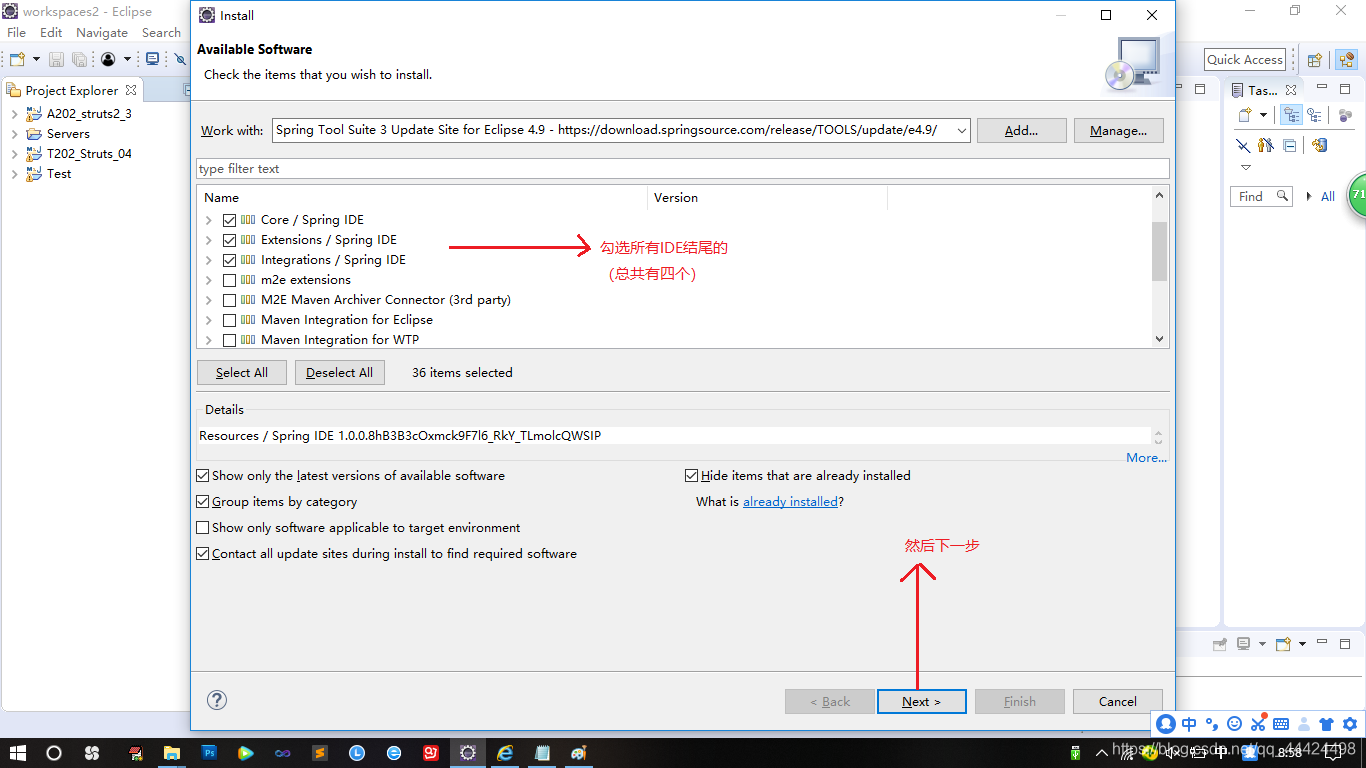
Task: Open File Explorer from the taskbar
Action: coord(172,752)
